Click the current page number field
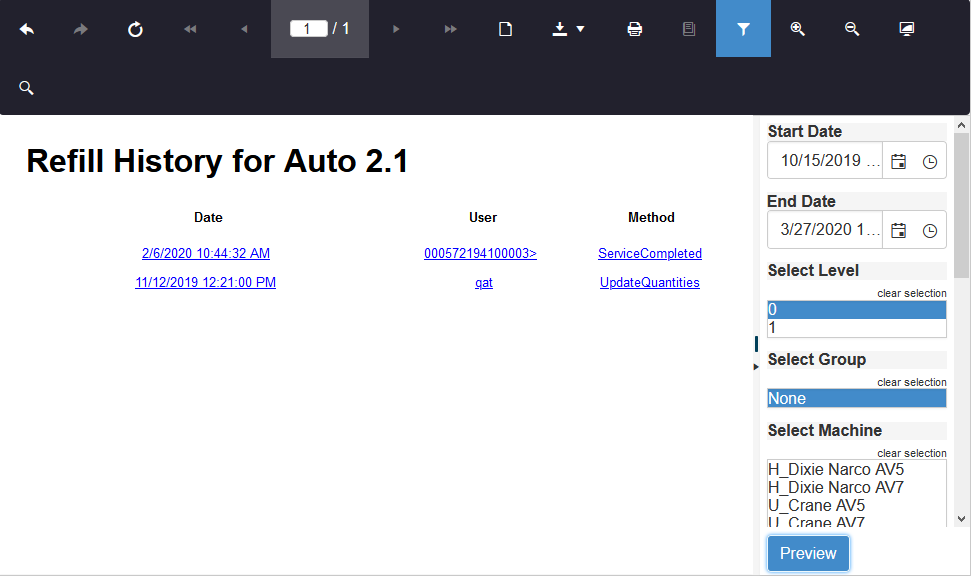The width and height of the screenshot is (971, 579). click(x=308, y=28)
